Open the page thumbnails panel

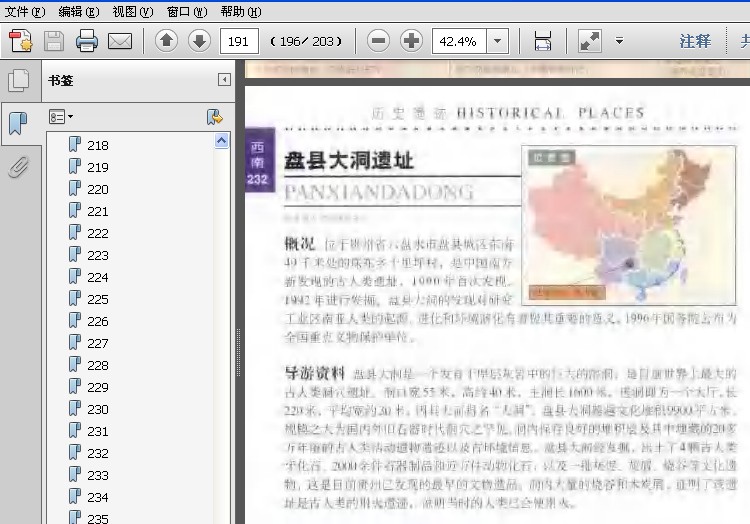tap(18, 80)
